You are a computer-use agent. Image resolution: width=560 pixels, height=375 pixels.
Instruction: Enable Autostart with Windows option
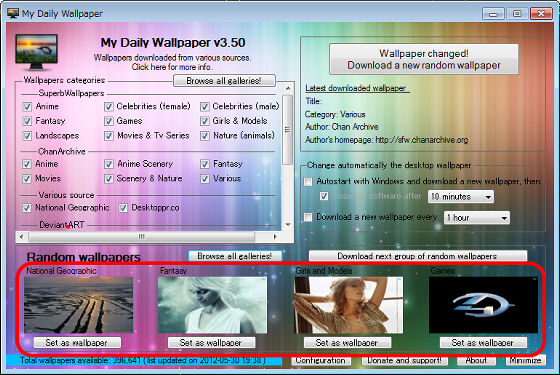tap(308, 182)
